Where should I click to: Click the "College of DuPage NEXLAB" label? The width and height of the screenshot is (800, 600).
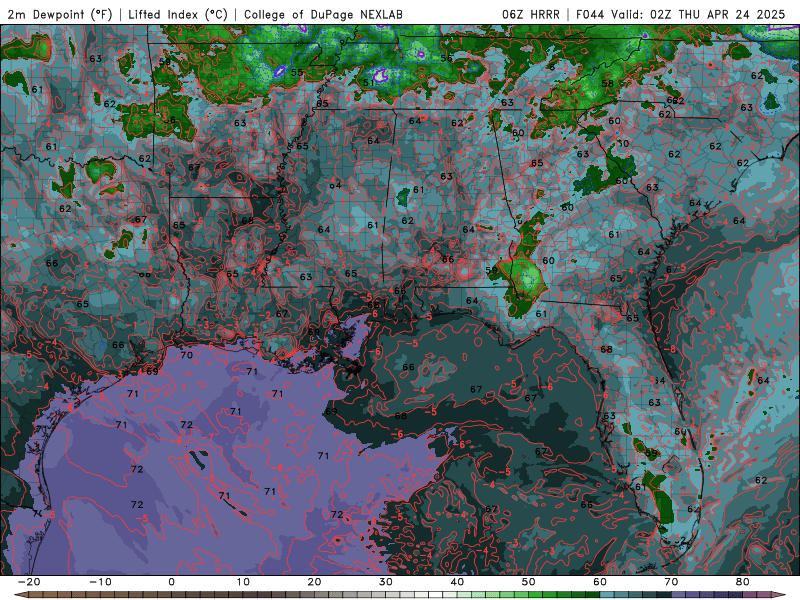323,15
